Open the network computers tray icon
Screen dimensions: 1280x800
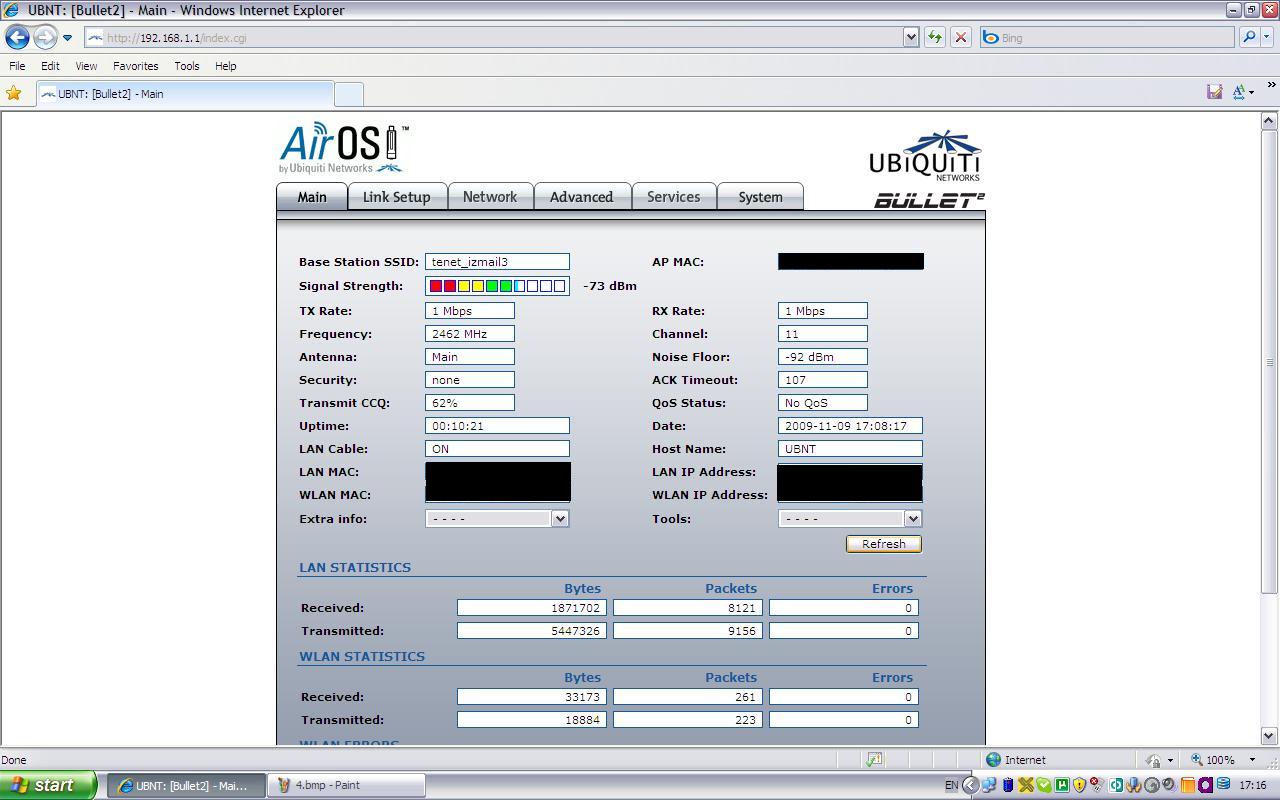(x=989, y=785)
